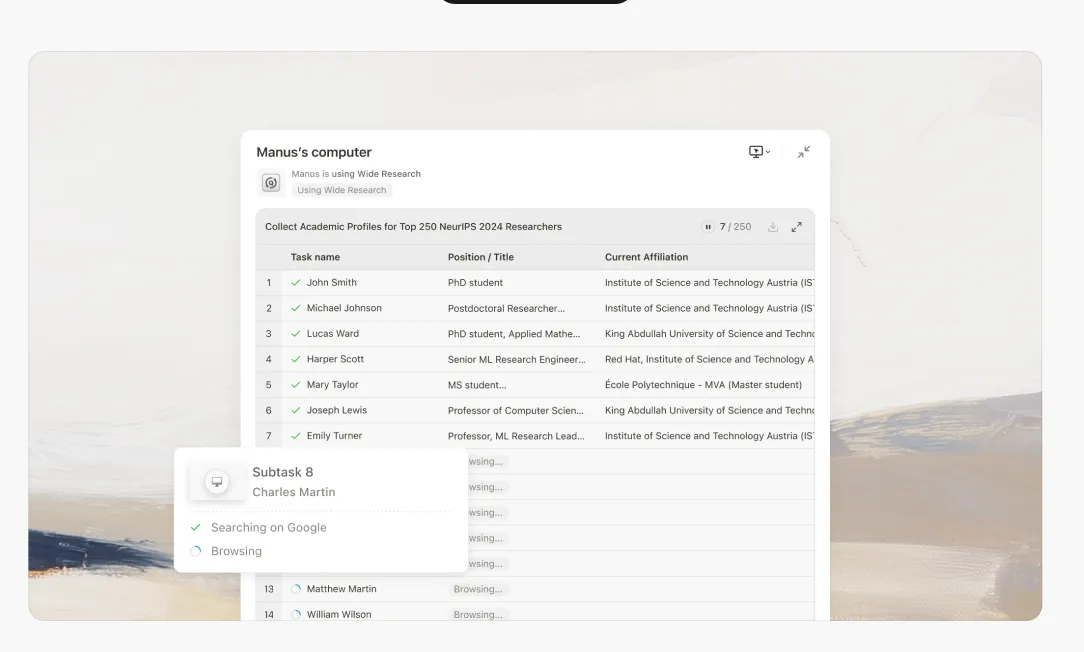Screen dimensions: 1084x652
Task: Click the Using Wide Research tag
Action: pos(341,190)
